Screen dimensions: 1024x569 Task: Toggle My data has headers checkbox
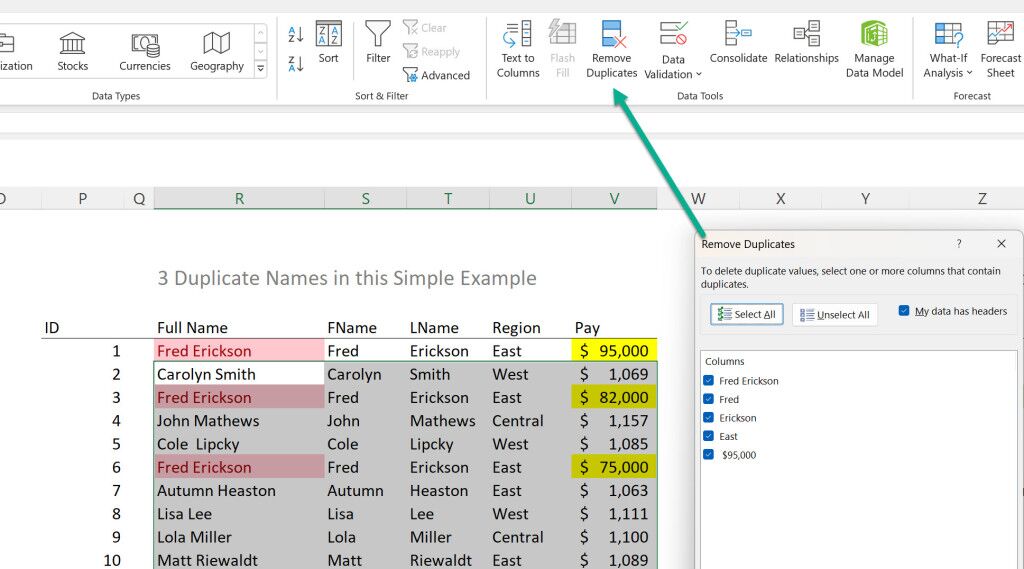coord(904,311)
